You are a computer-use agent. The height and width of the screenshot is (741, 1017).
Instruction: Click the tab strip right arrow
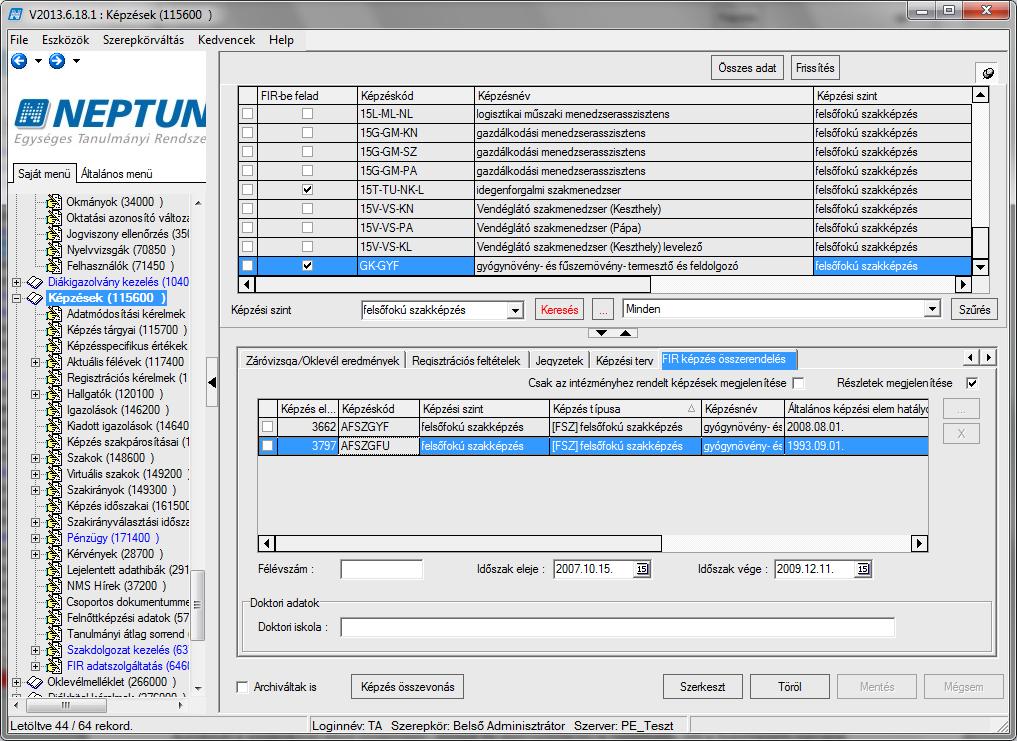point(988,358)
